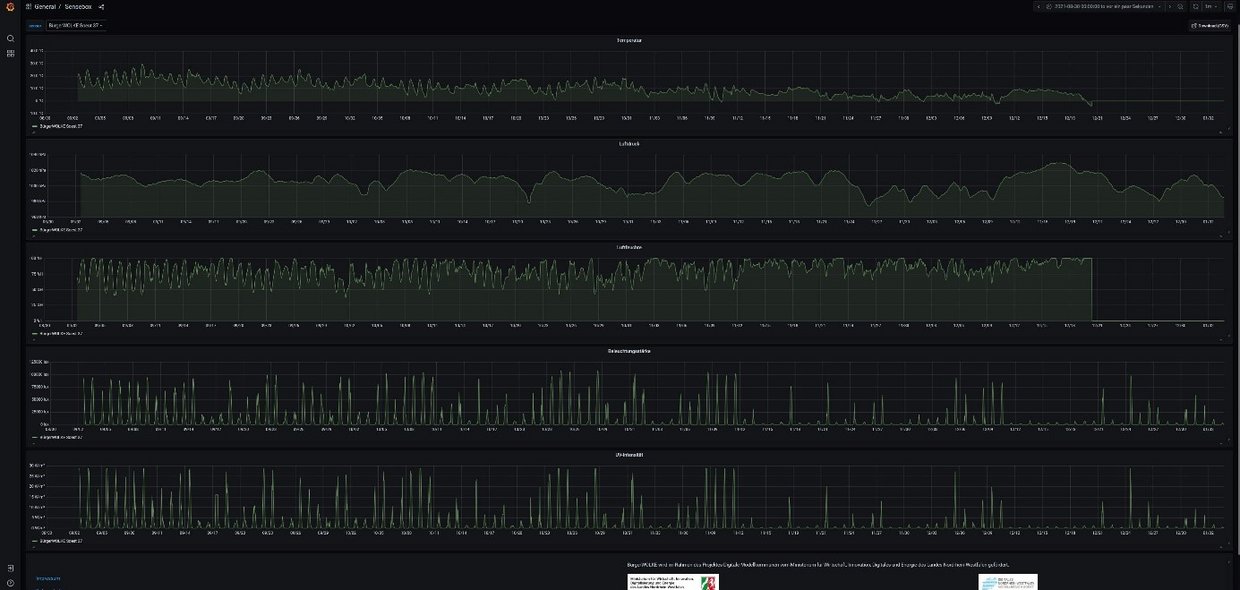The image size is (1240, 590).
Task: Open the BürgerWOLKE sensor variable dropdown
Action: (76, 24)
